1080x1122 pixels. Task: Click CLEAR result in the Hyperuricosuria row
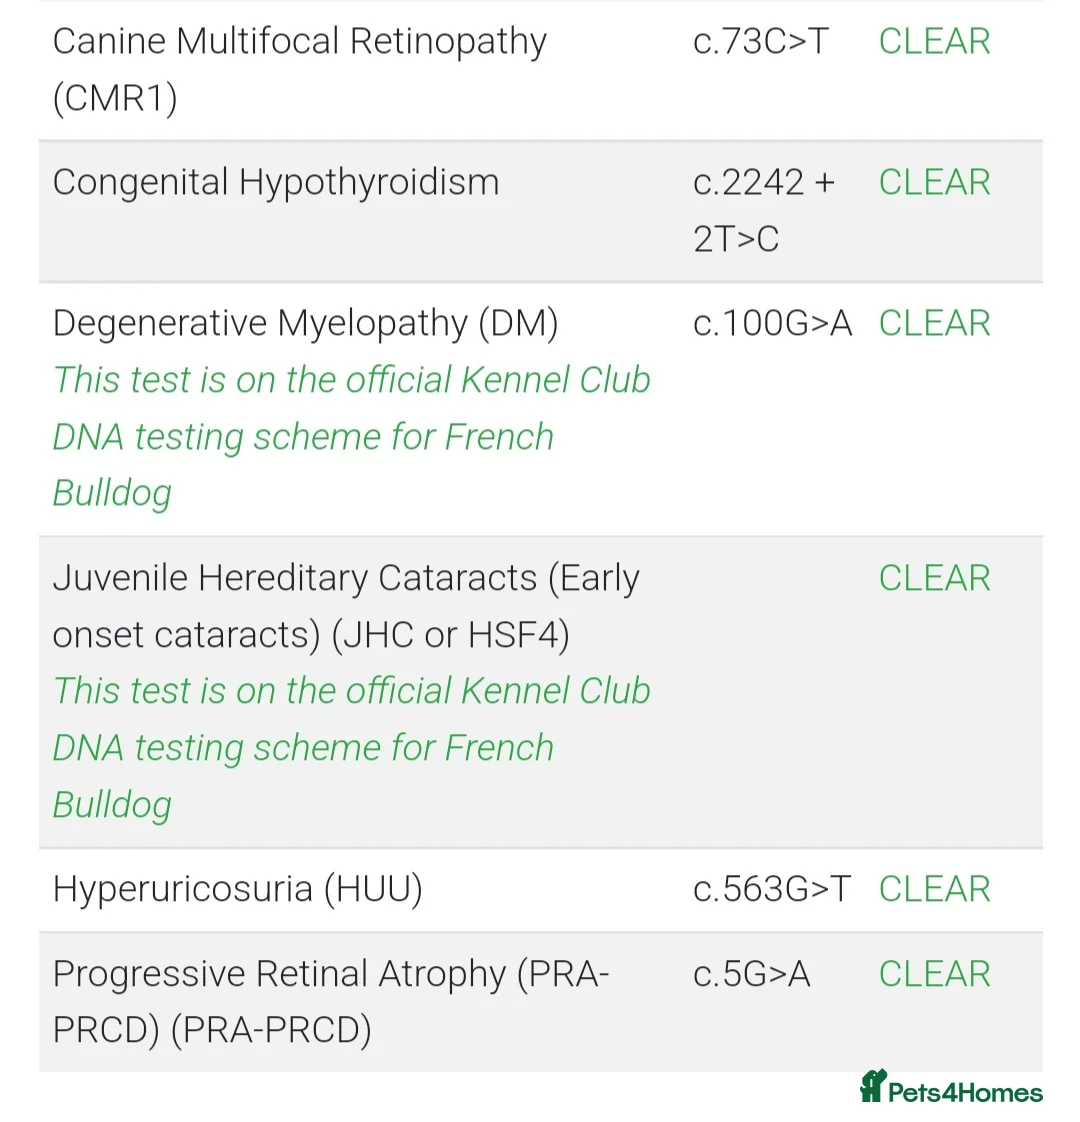click(x=934, y=889)
